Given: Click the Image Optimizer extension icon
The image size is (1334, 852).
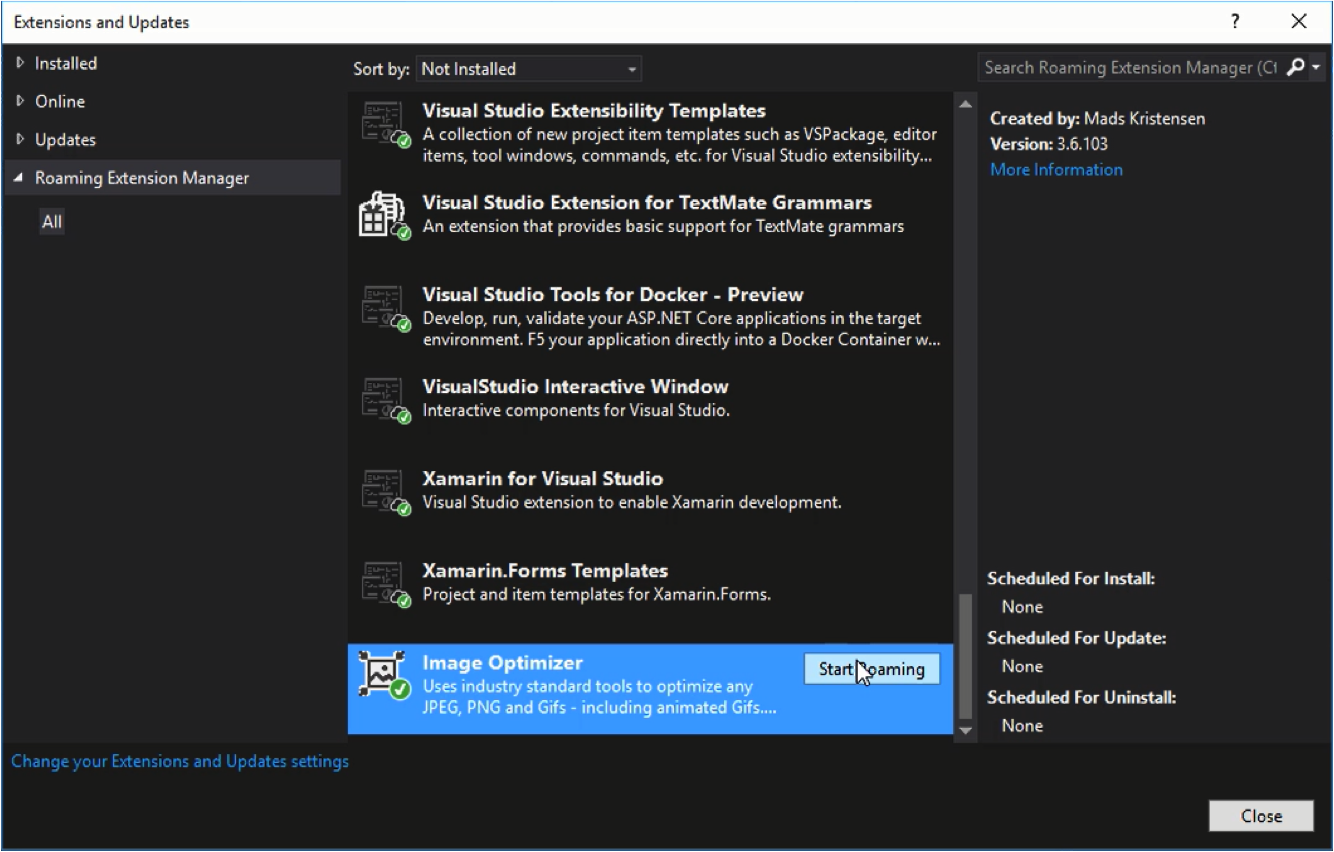Looking at the screenshot, I should 385,675.
